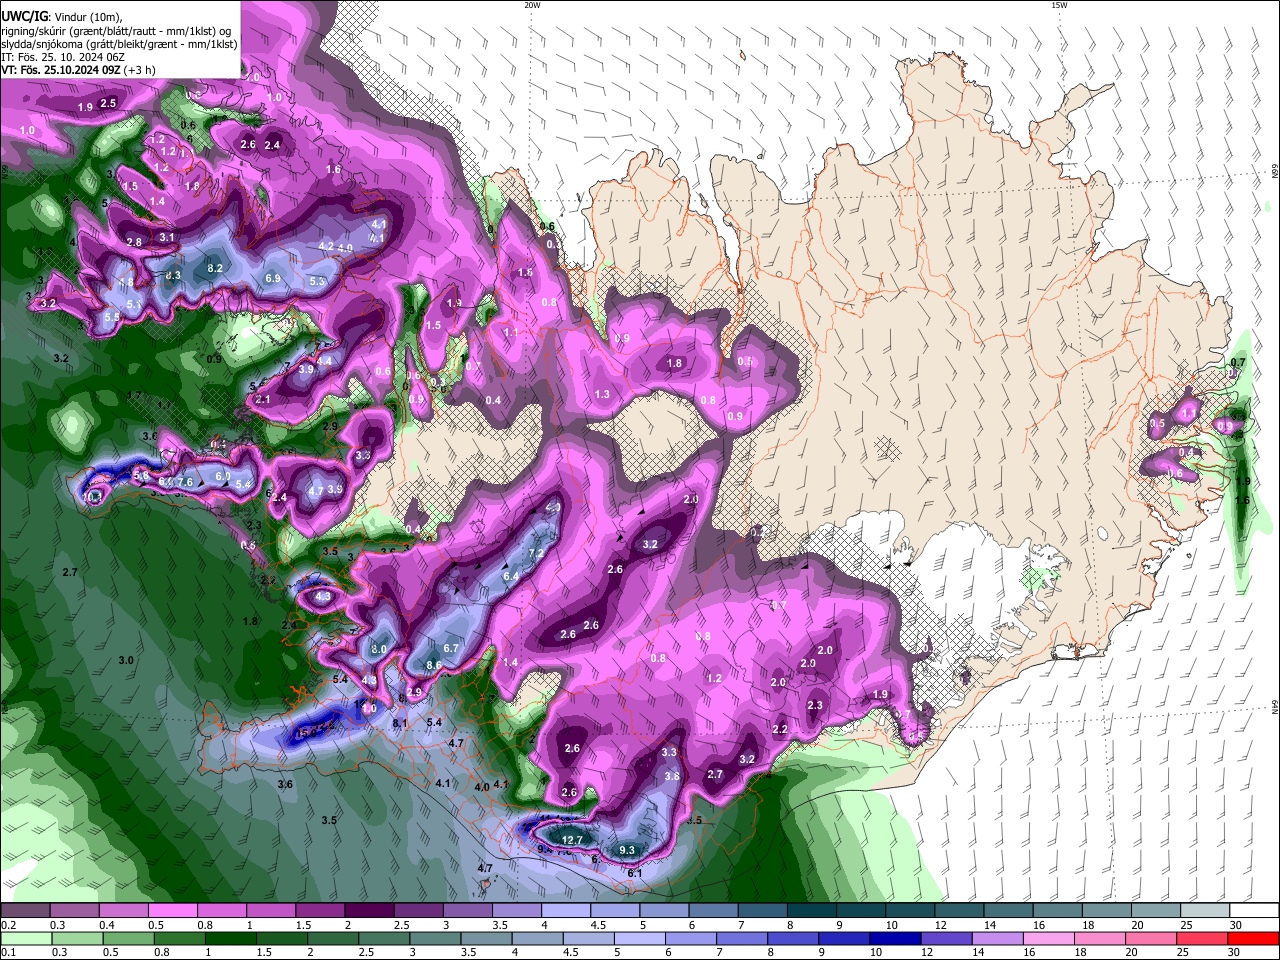The image size is (1280, 960).
Task: Click the precipitation value '8.0' on the map
Action: 379,649
